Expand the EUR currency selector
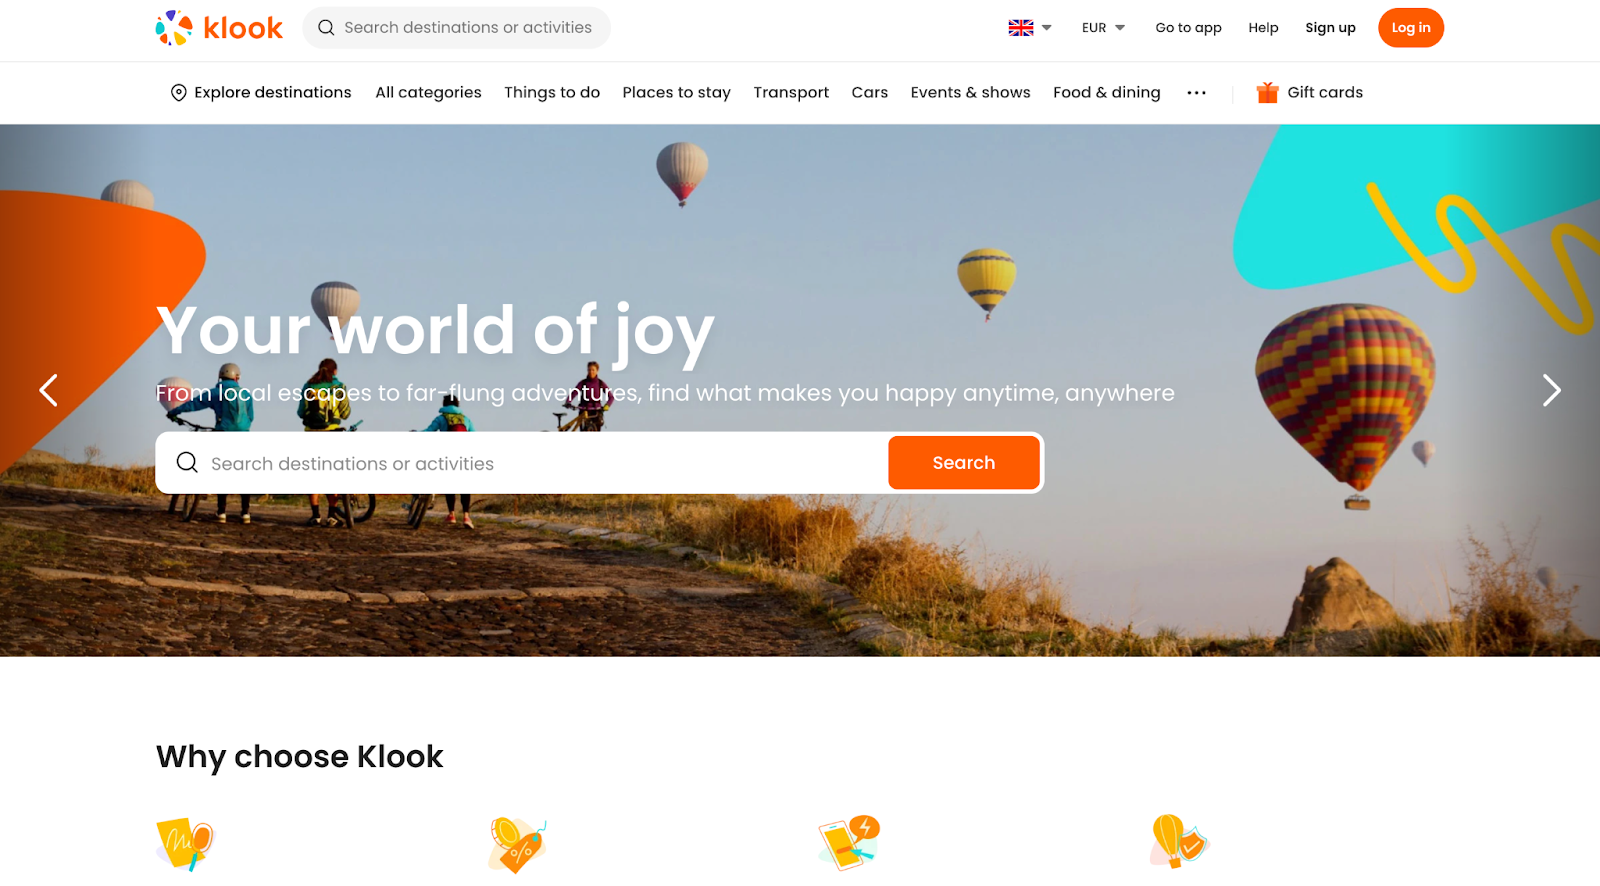Screen dimensions: 1600x886 coord(1103,28)
